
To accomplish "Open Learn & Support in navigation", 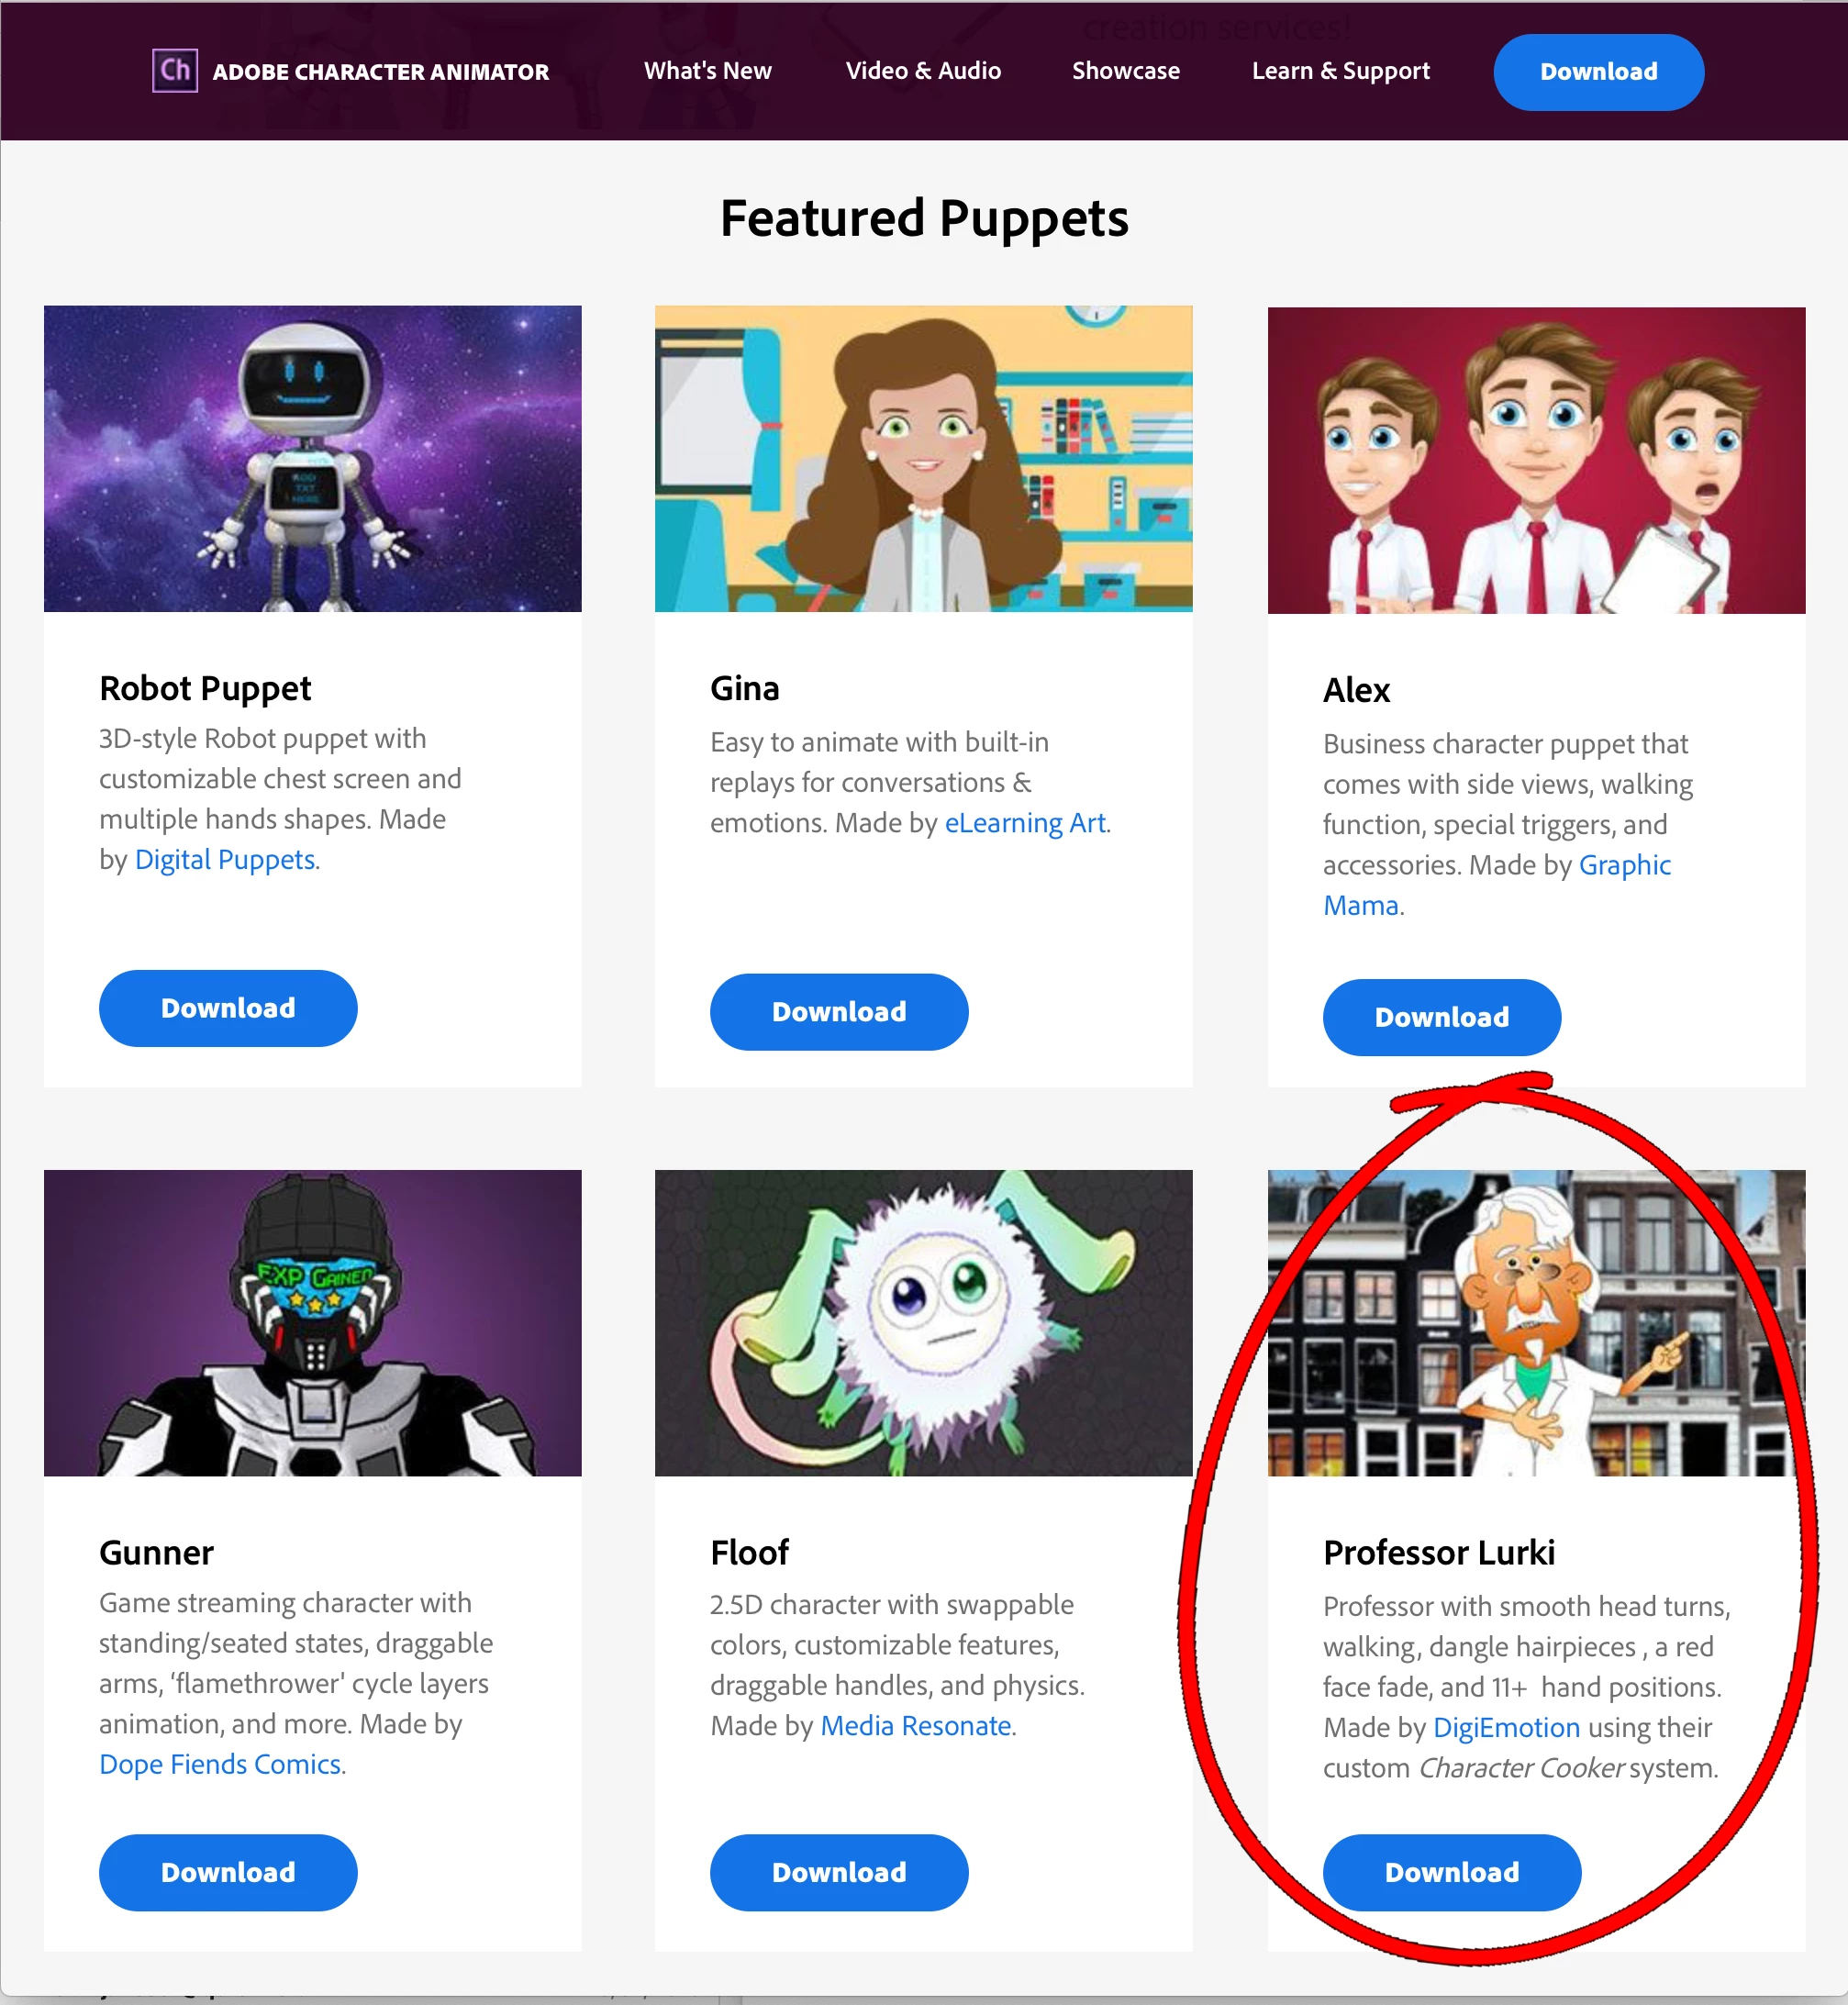I will pyautogui.click(x=1340, y=71).
